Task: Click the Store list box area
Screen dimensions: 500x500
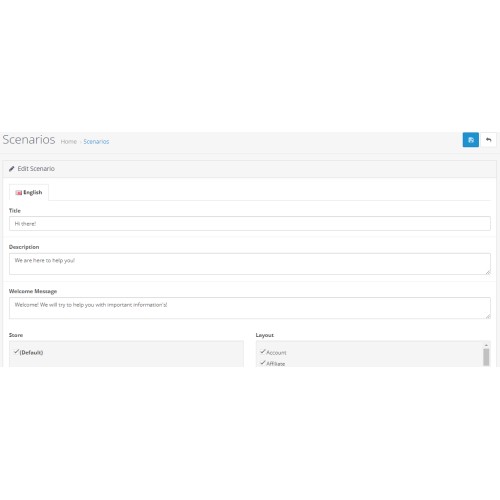Action: [126, 354]
